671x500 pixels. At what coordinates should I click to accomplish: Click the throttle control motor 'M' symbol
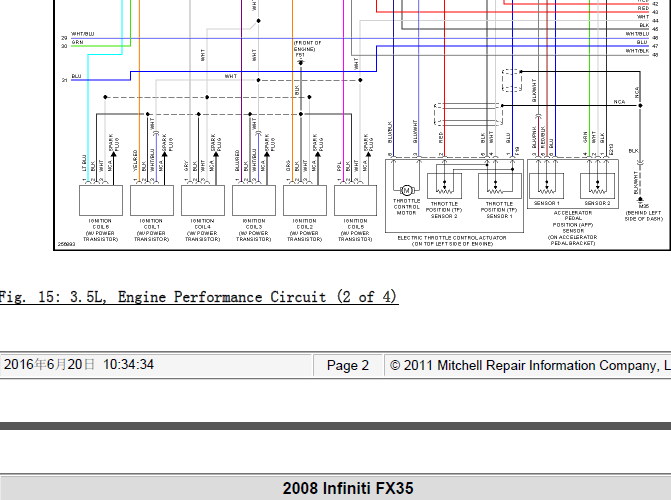(x=407, y=190)
